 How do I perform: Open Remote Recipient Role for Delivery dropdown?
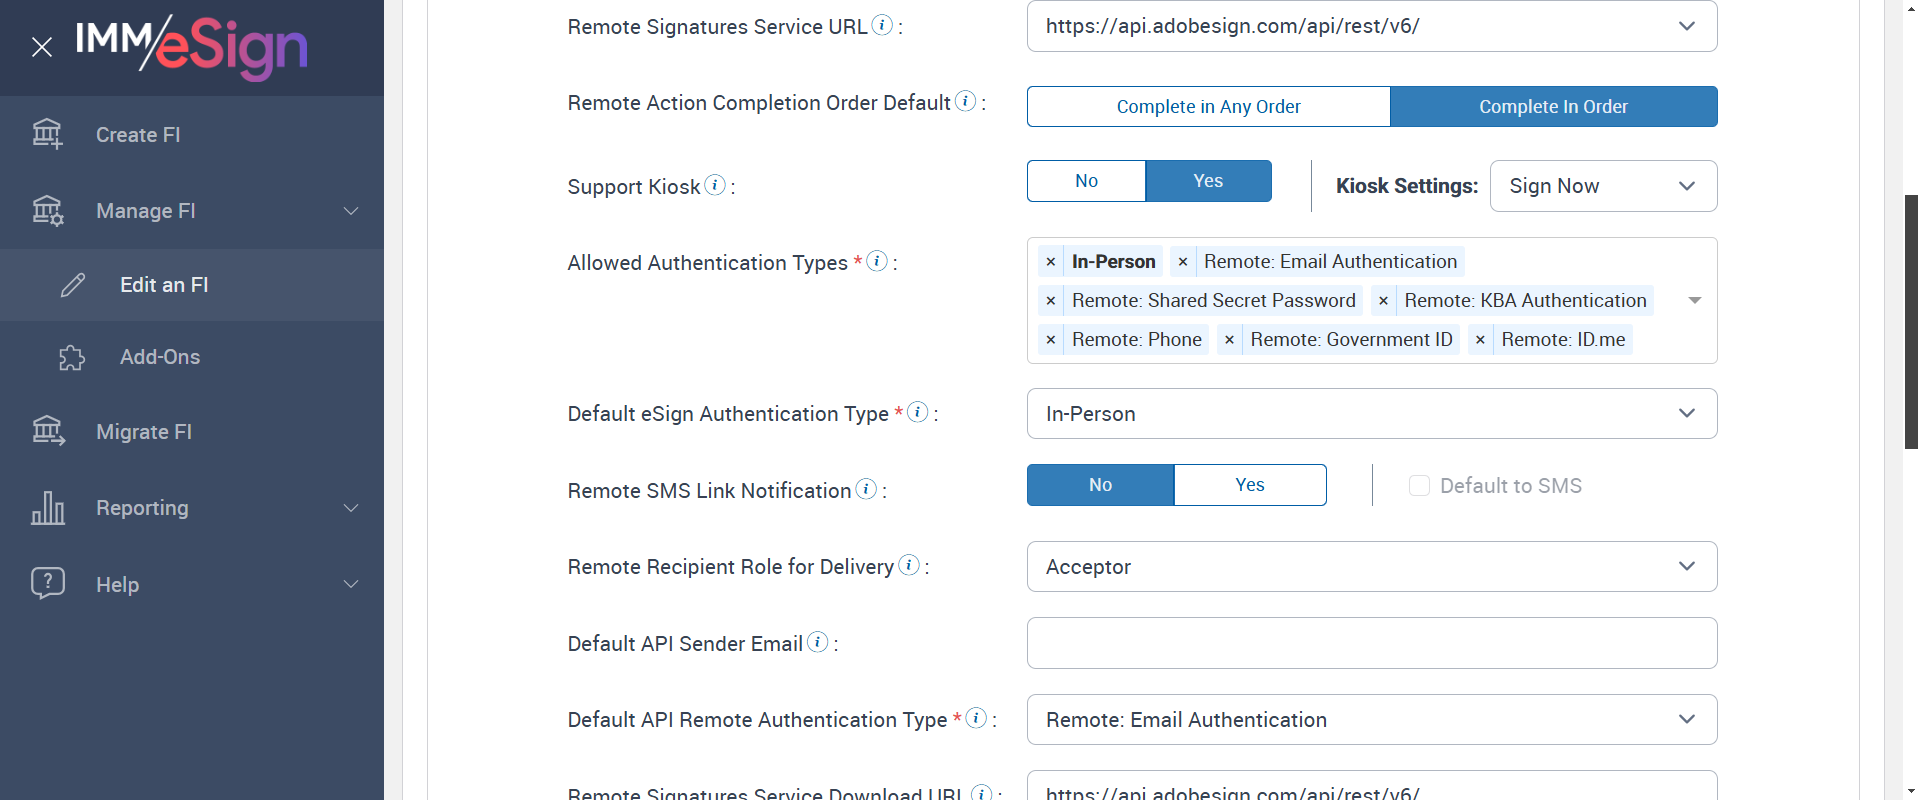(1371, 567)
